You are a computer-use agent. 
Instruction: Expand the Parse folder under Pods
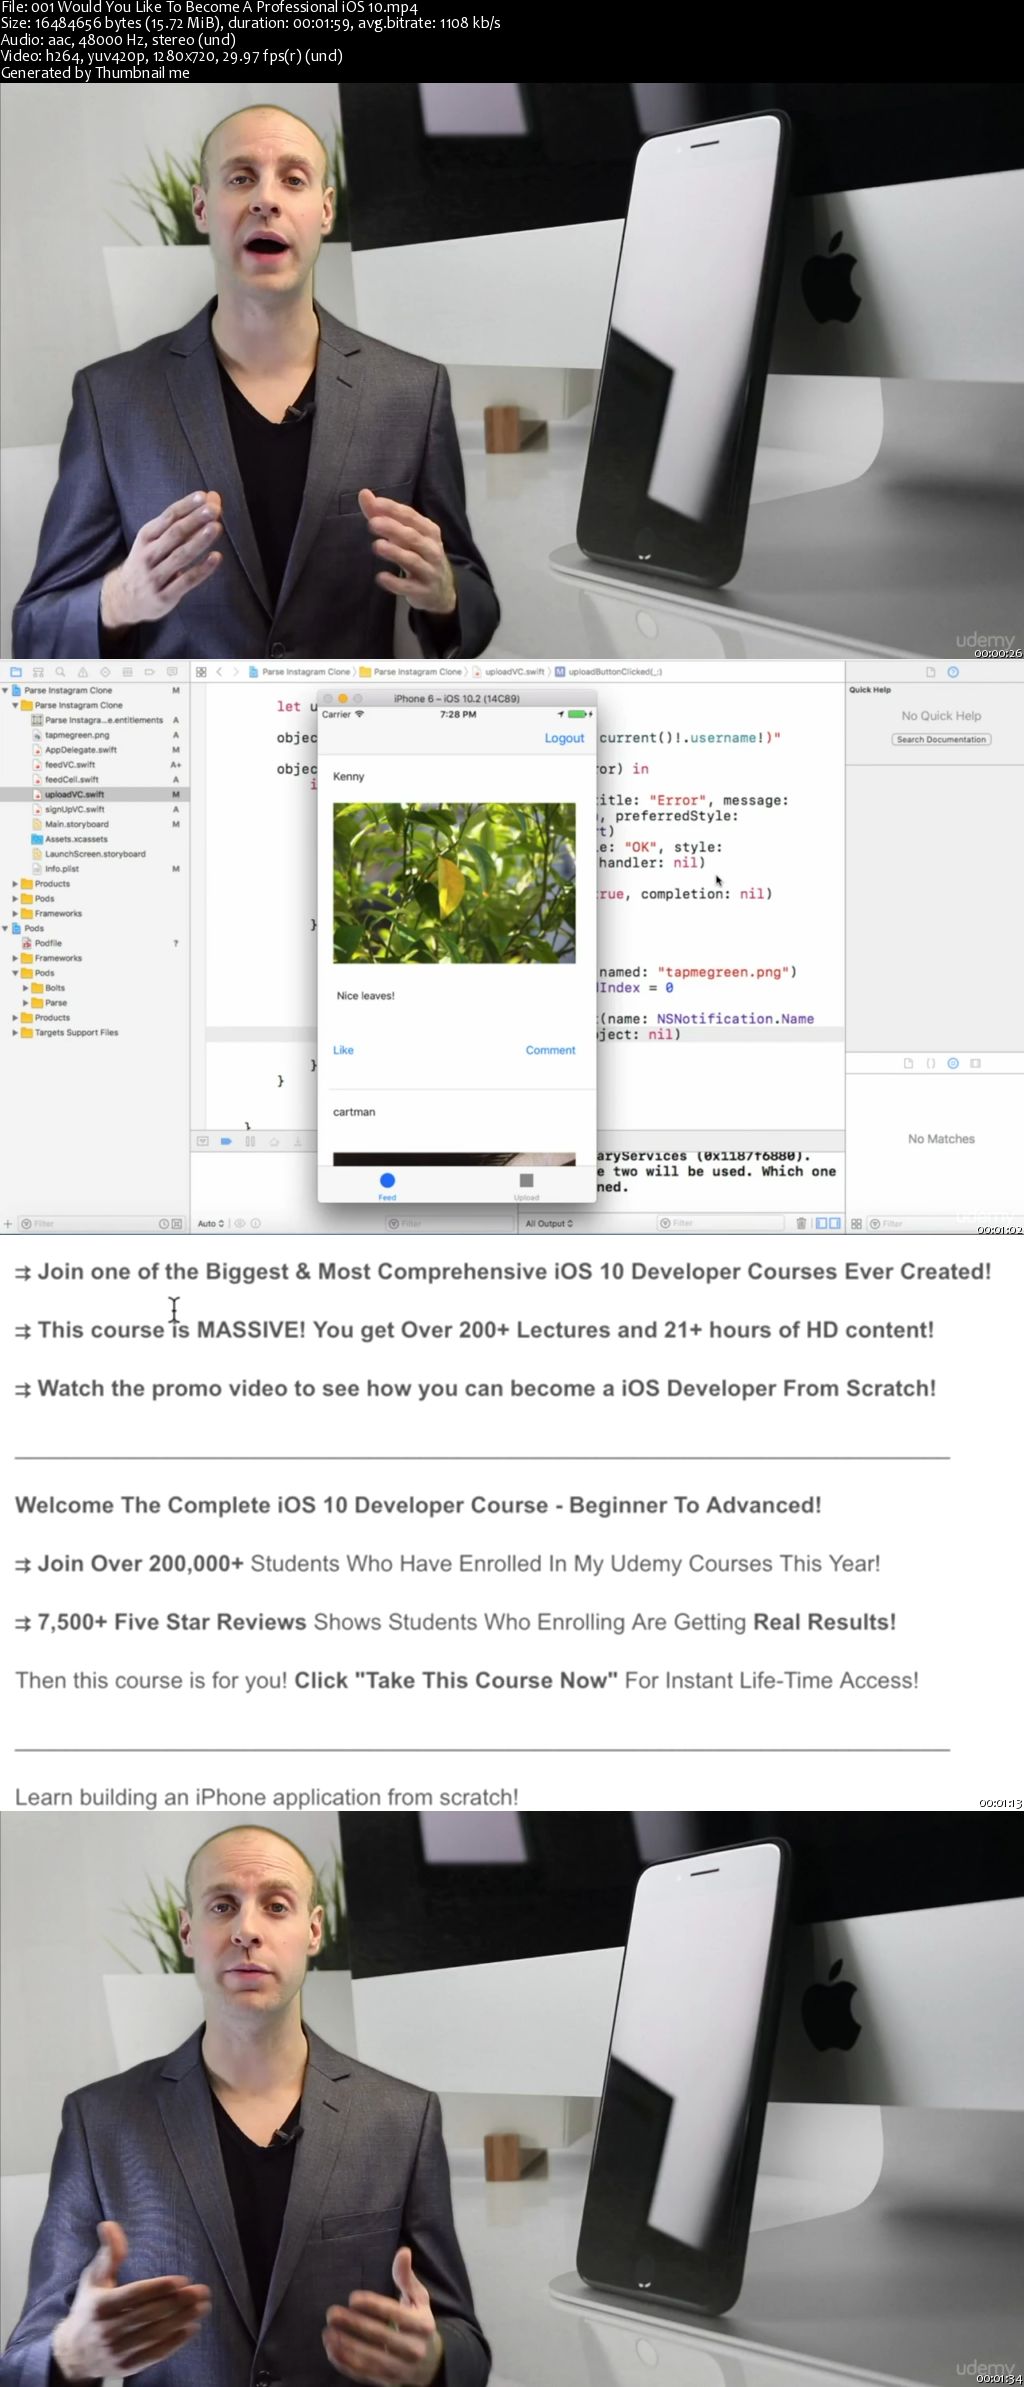[25, 1002]
